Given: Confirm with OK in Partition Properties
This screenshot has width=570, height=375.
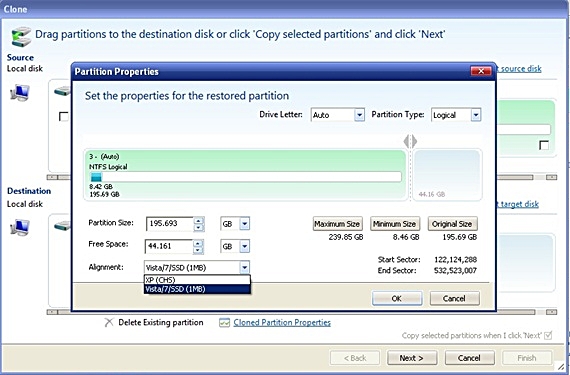Looking at the screenshot, I should click(x=397, y=298).
